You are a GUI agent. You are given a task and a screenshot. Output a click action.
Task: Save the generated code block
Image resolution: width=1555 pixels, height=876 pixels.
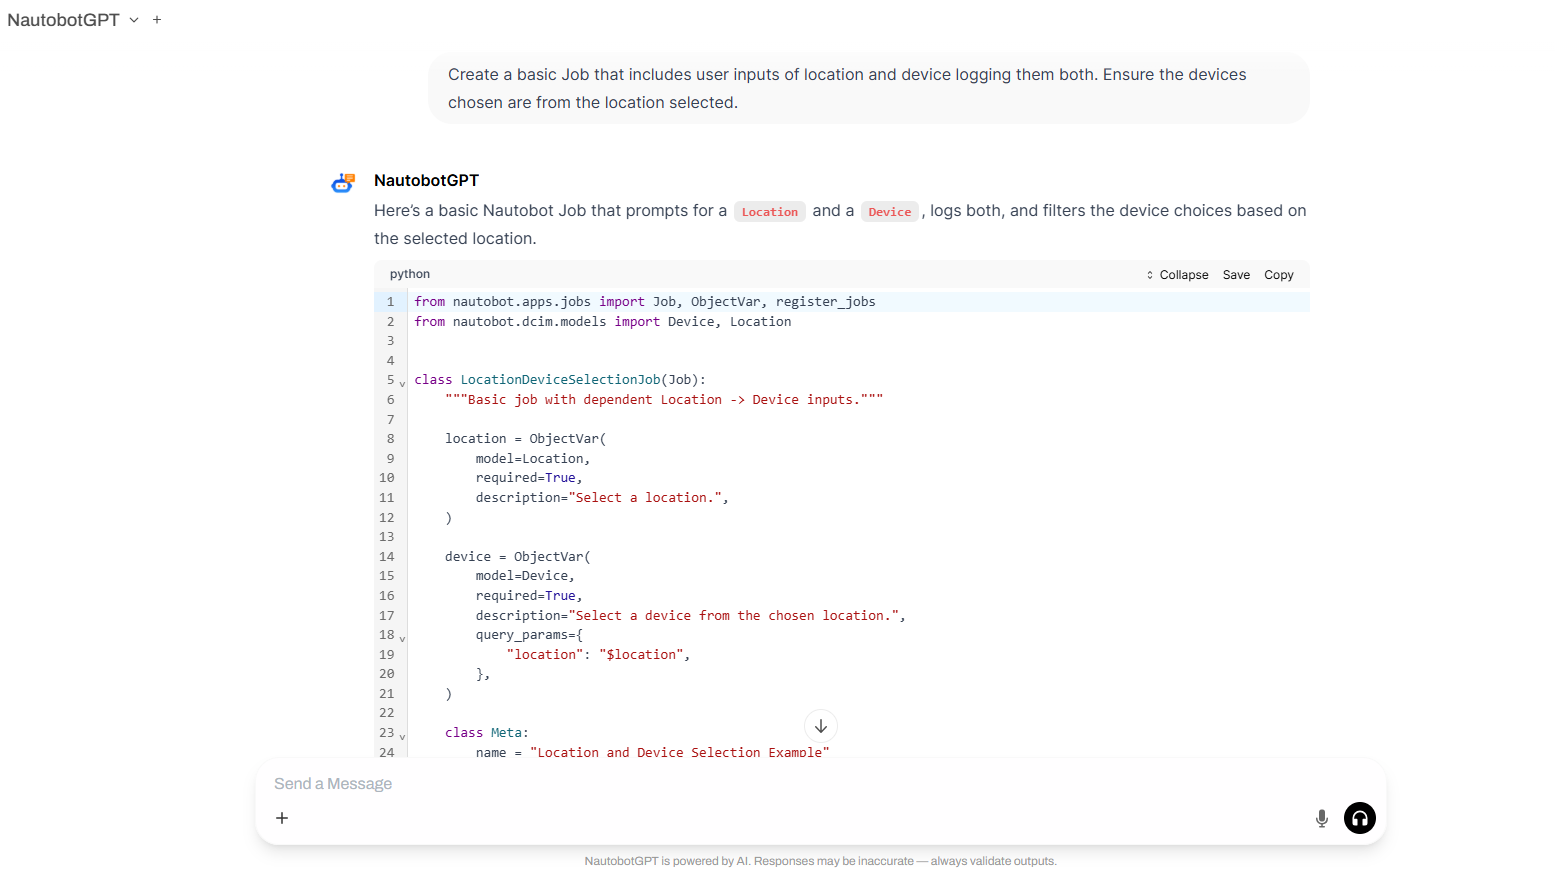(x=1236, y=275)
